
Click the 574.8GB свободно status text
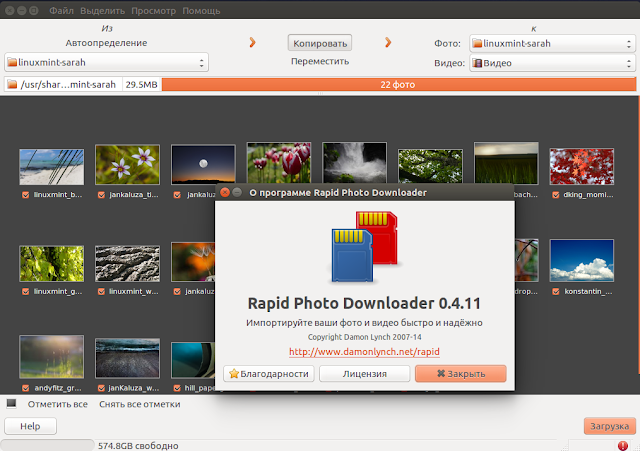[x=138, y=446]
